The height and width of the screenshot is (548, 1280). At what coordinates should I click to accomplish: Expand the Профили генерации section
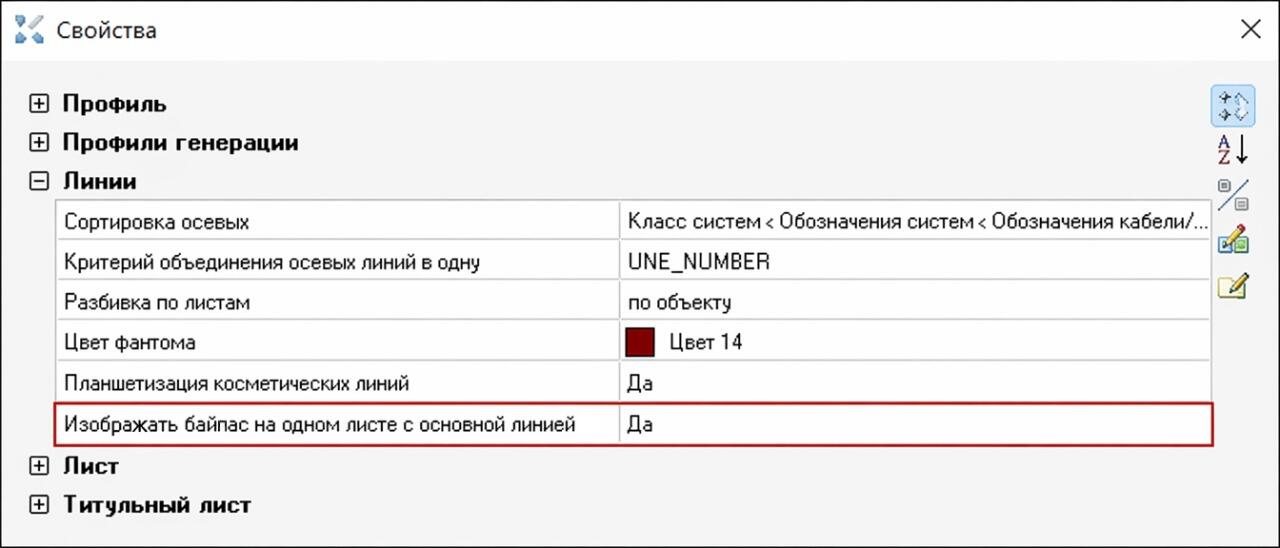[38, 143]
